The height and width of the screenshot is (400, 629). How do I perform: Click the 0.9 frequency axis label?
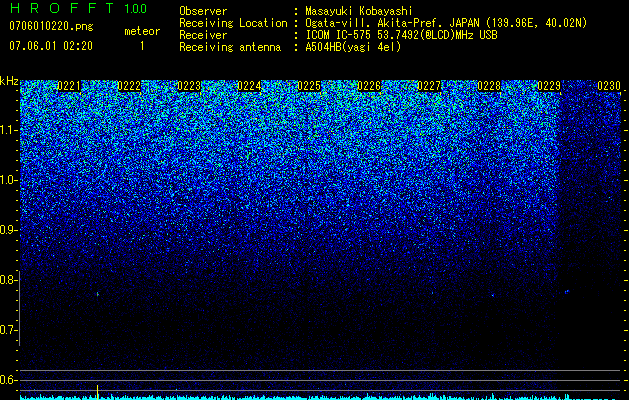8,230
